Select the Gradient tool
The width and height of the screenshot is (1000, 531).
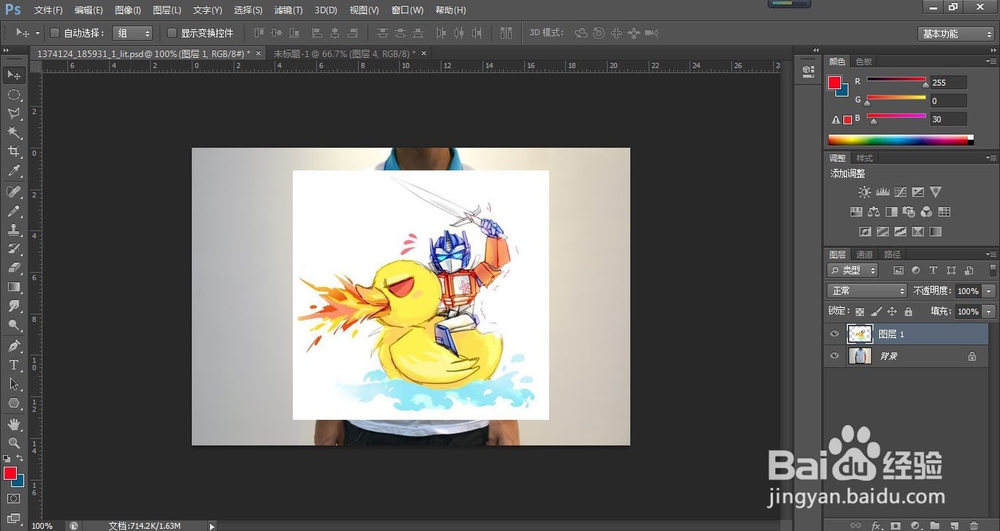pyautogui.click(x=13, y=287)
